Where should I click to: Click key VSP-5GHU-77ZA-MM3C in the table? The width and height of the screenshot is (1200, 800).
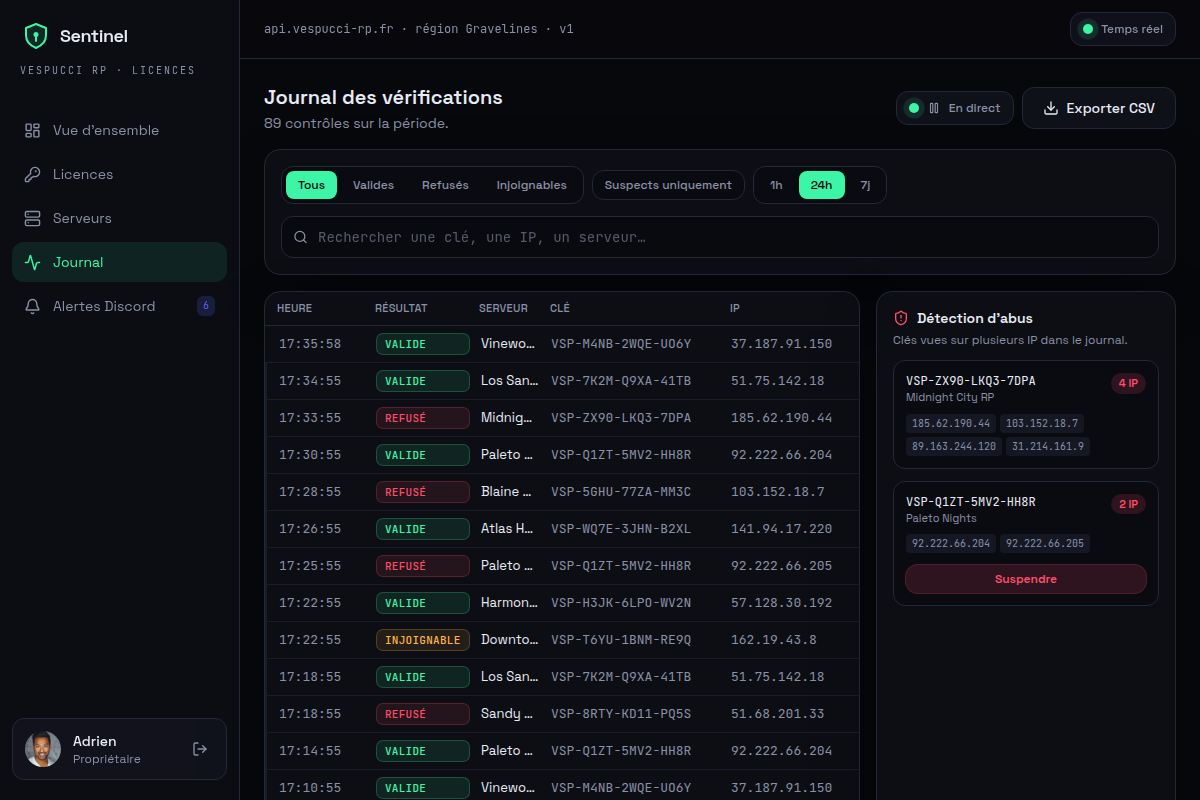(621, 492)
